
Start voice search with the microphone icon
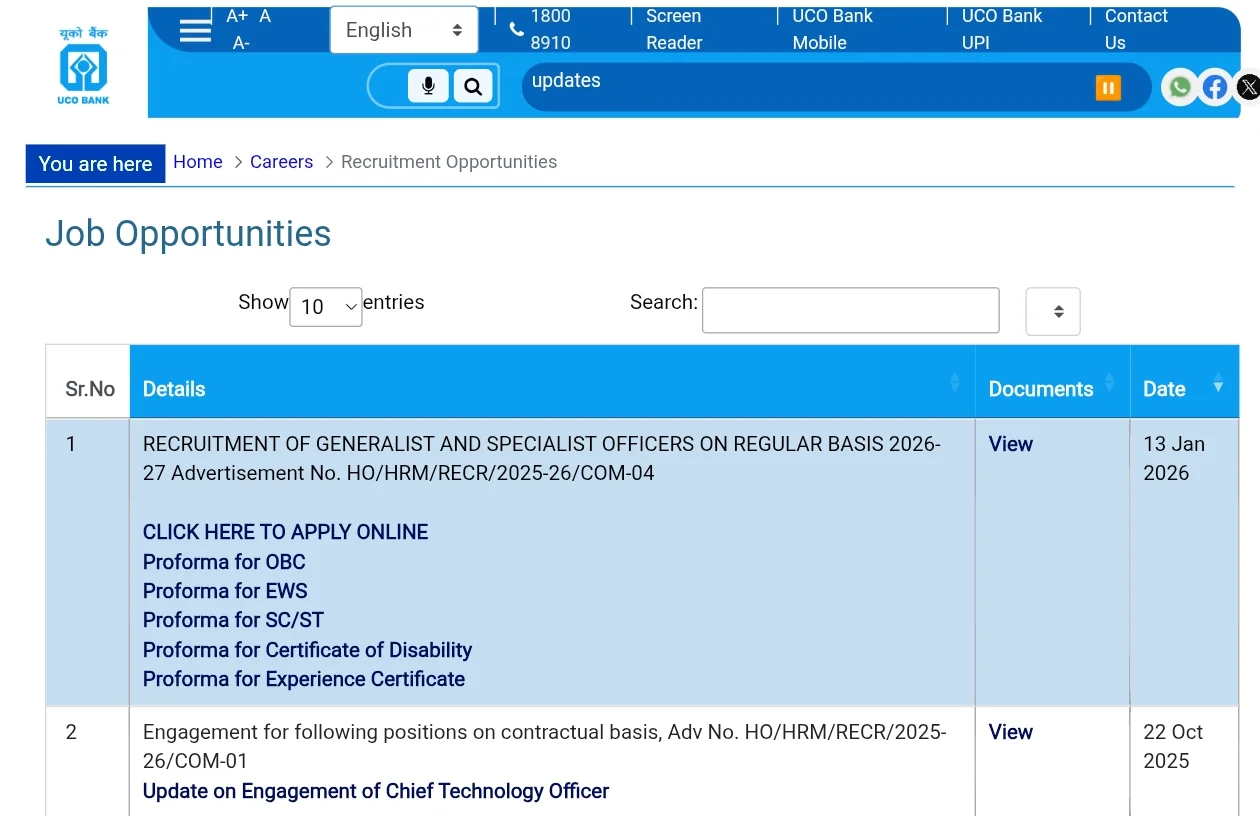coord(428,87)
